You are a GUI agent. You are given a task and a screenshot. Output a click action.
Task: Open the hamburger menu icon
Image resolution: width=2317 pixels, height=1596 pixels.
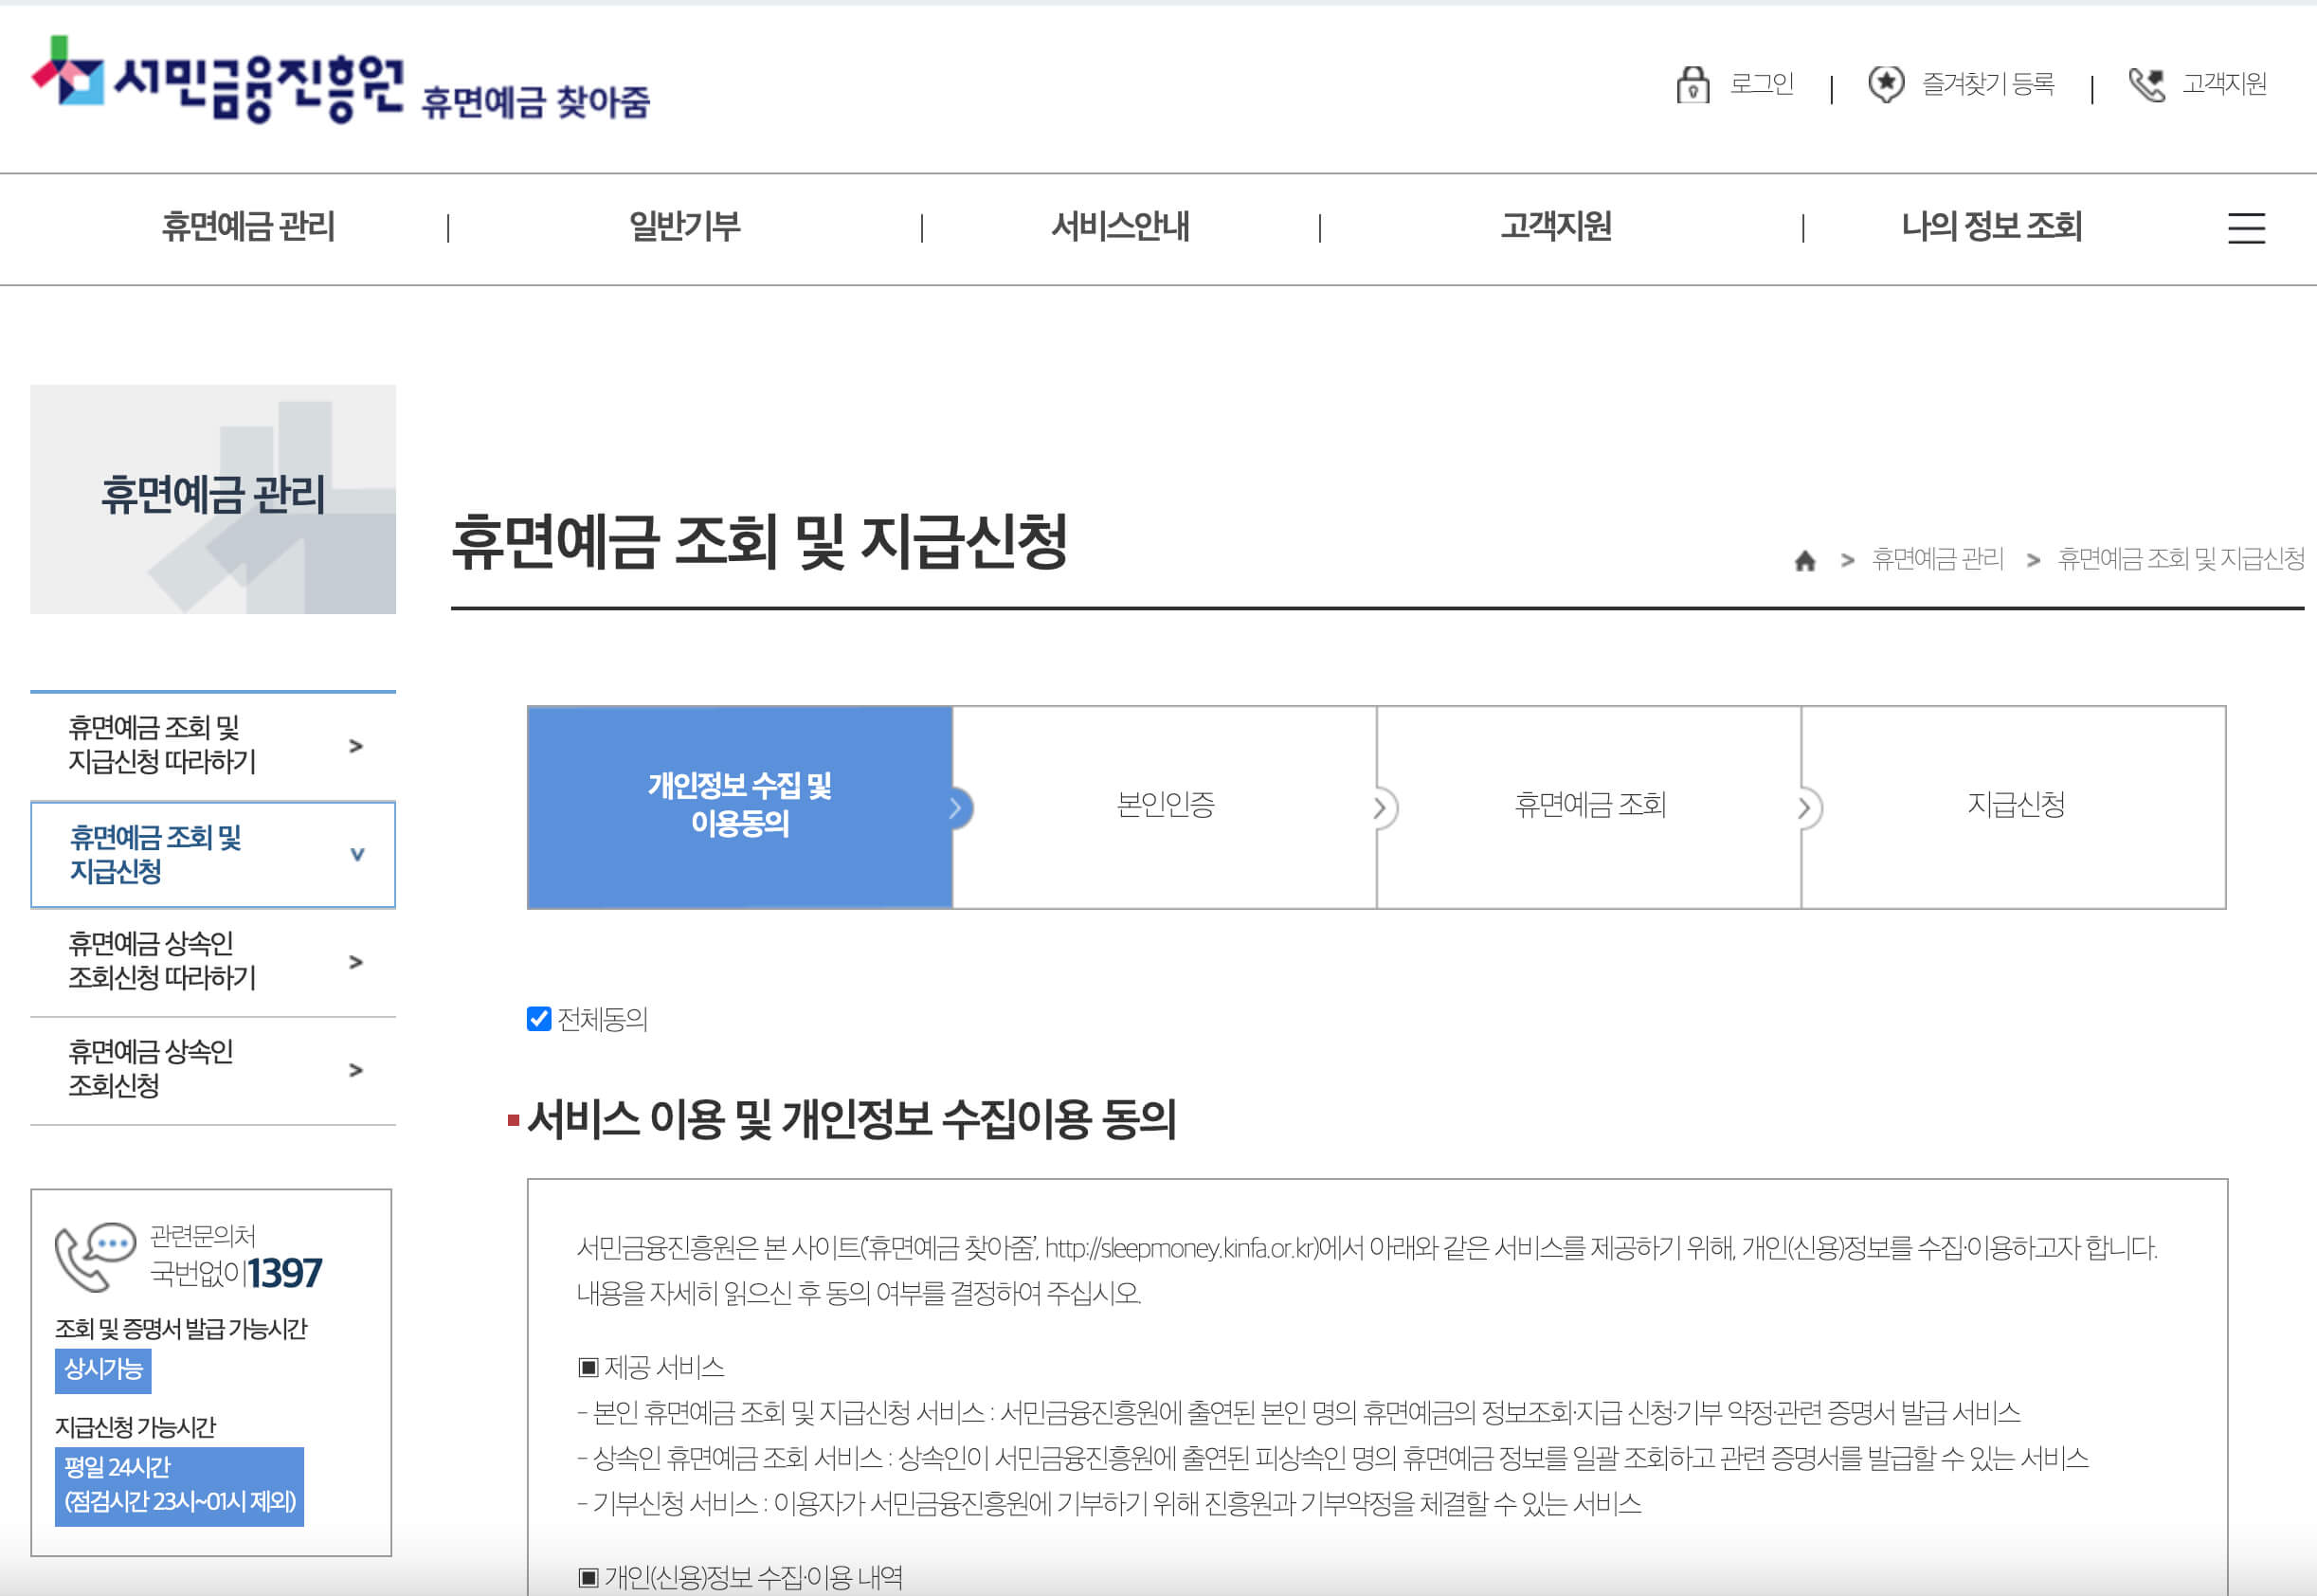pyautogui.click(x=2245, y=228)
